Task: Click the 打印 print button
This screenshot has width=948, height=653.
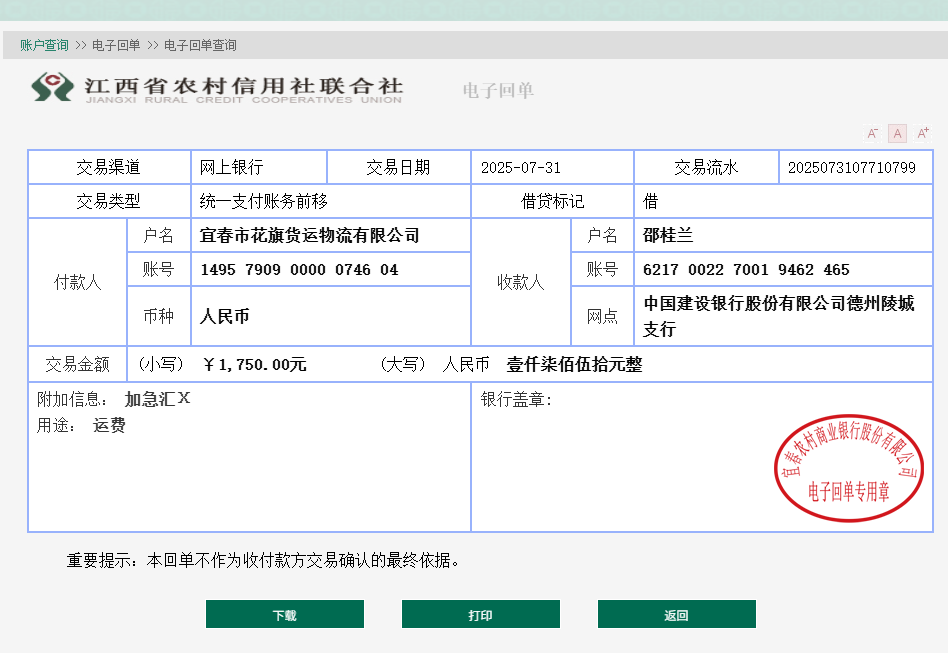Action: (481, 614)
